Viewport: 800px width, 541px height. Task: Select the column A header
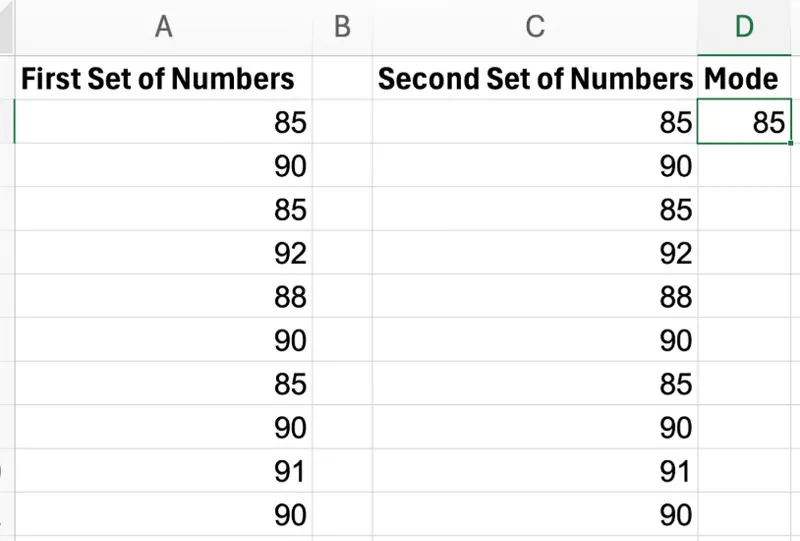coord(163,27)
